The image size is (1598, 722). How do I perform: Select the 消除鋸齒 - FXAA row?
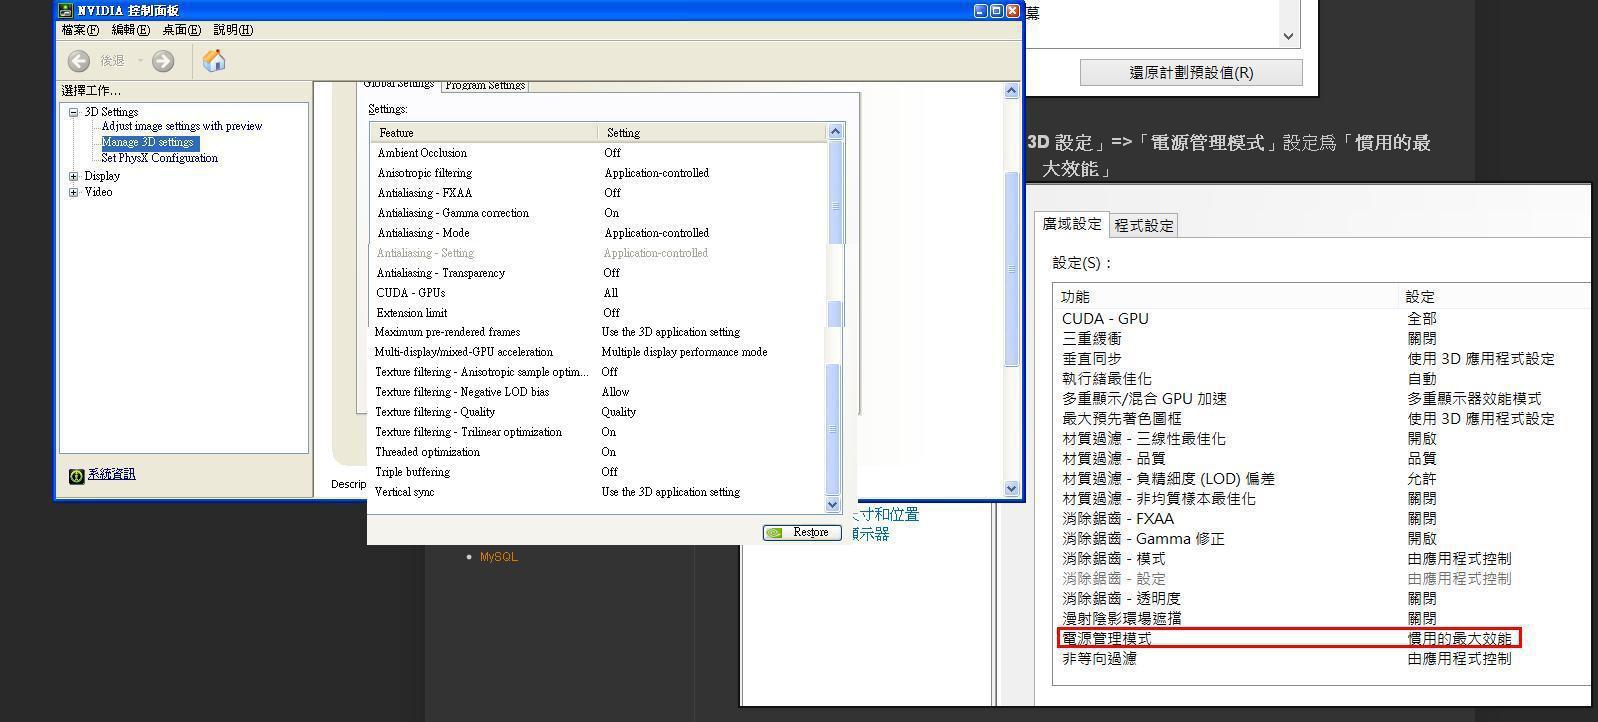coord(1322,519)
